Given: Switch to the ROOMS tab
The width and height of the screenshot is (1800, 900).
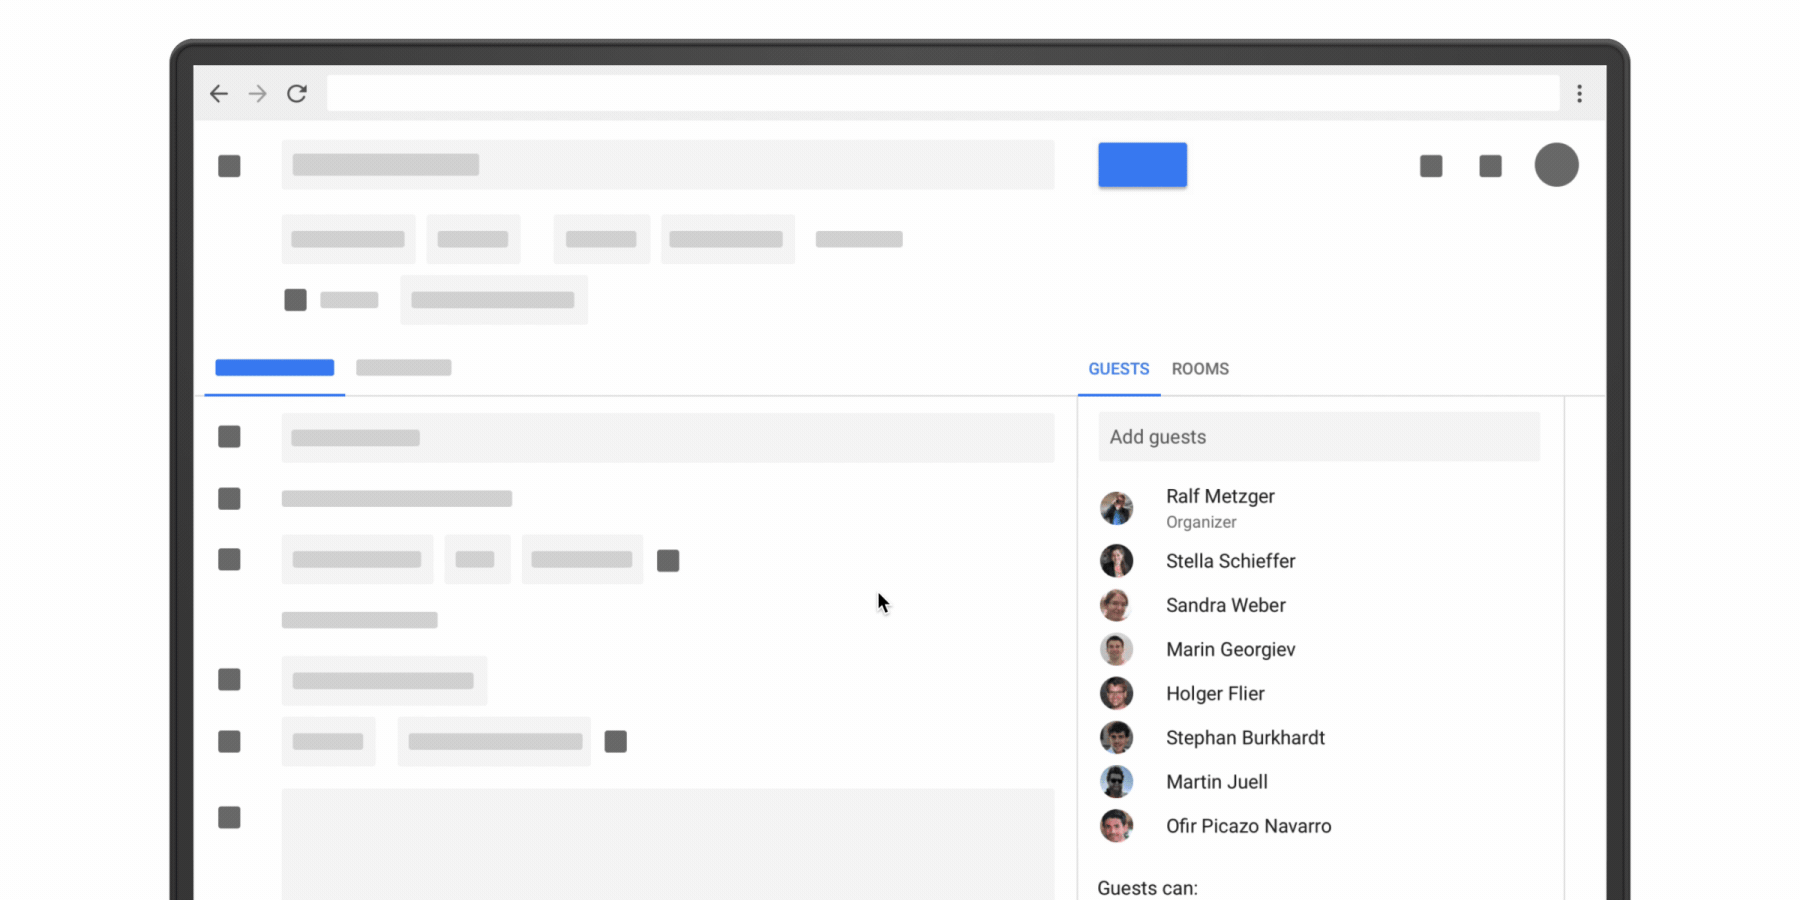Looking at the screenshot, I should click(1200, 369).
